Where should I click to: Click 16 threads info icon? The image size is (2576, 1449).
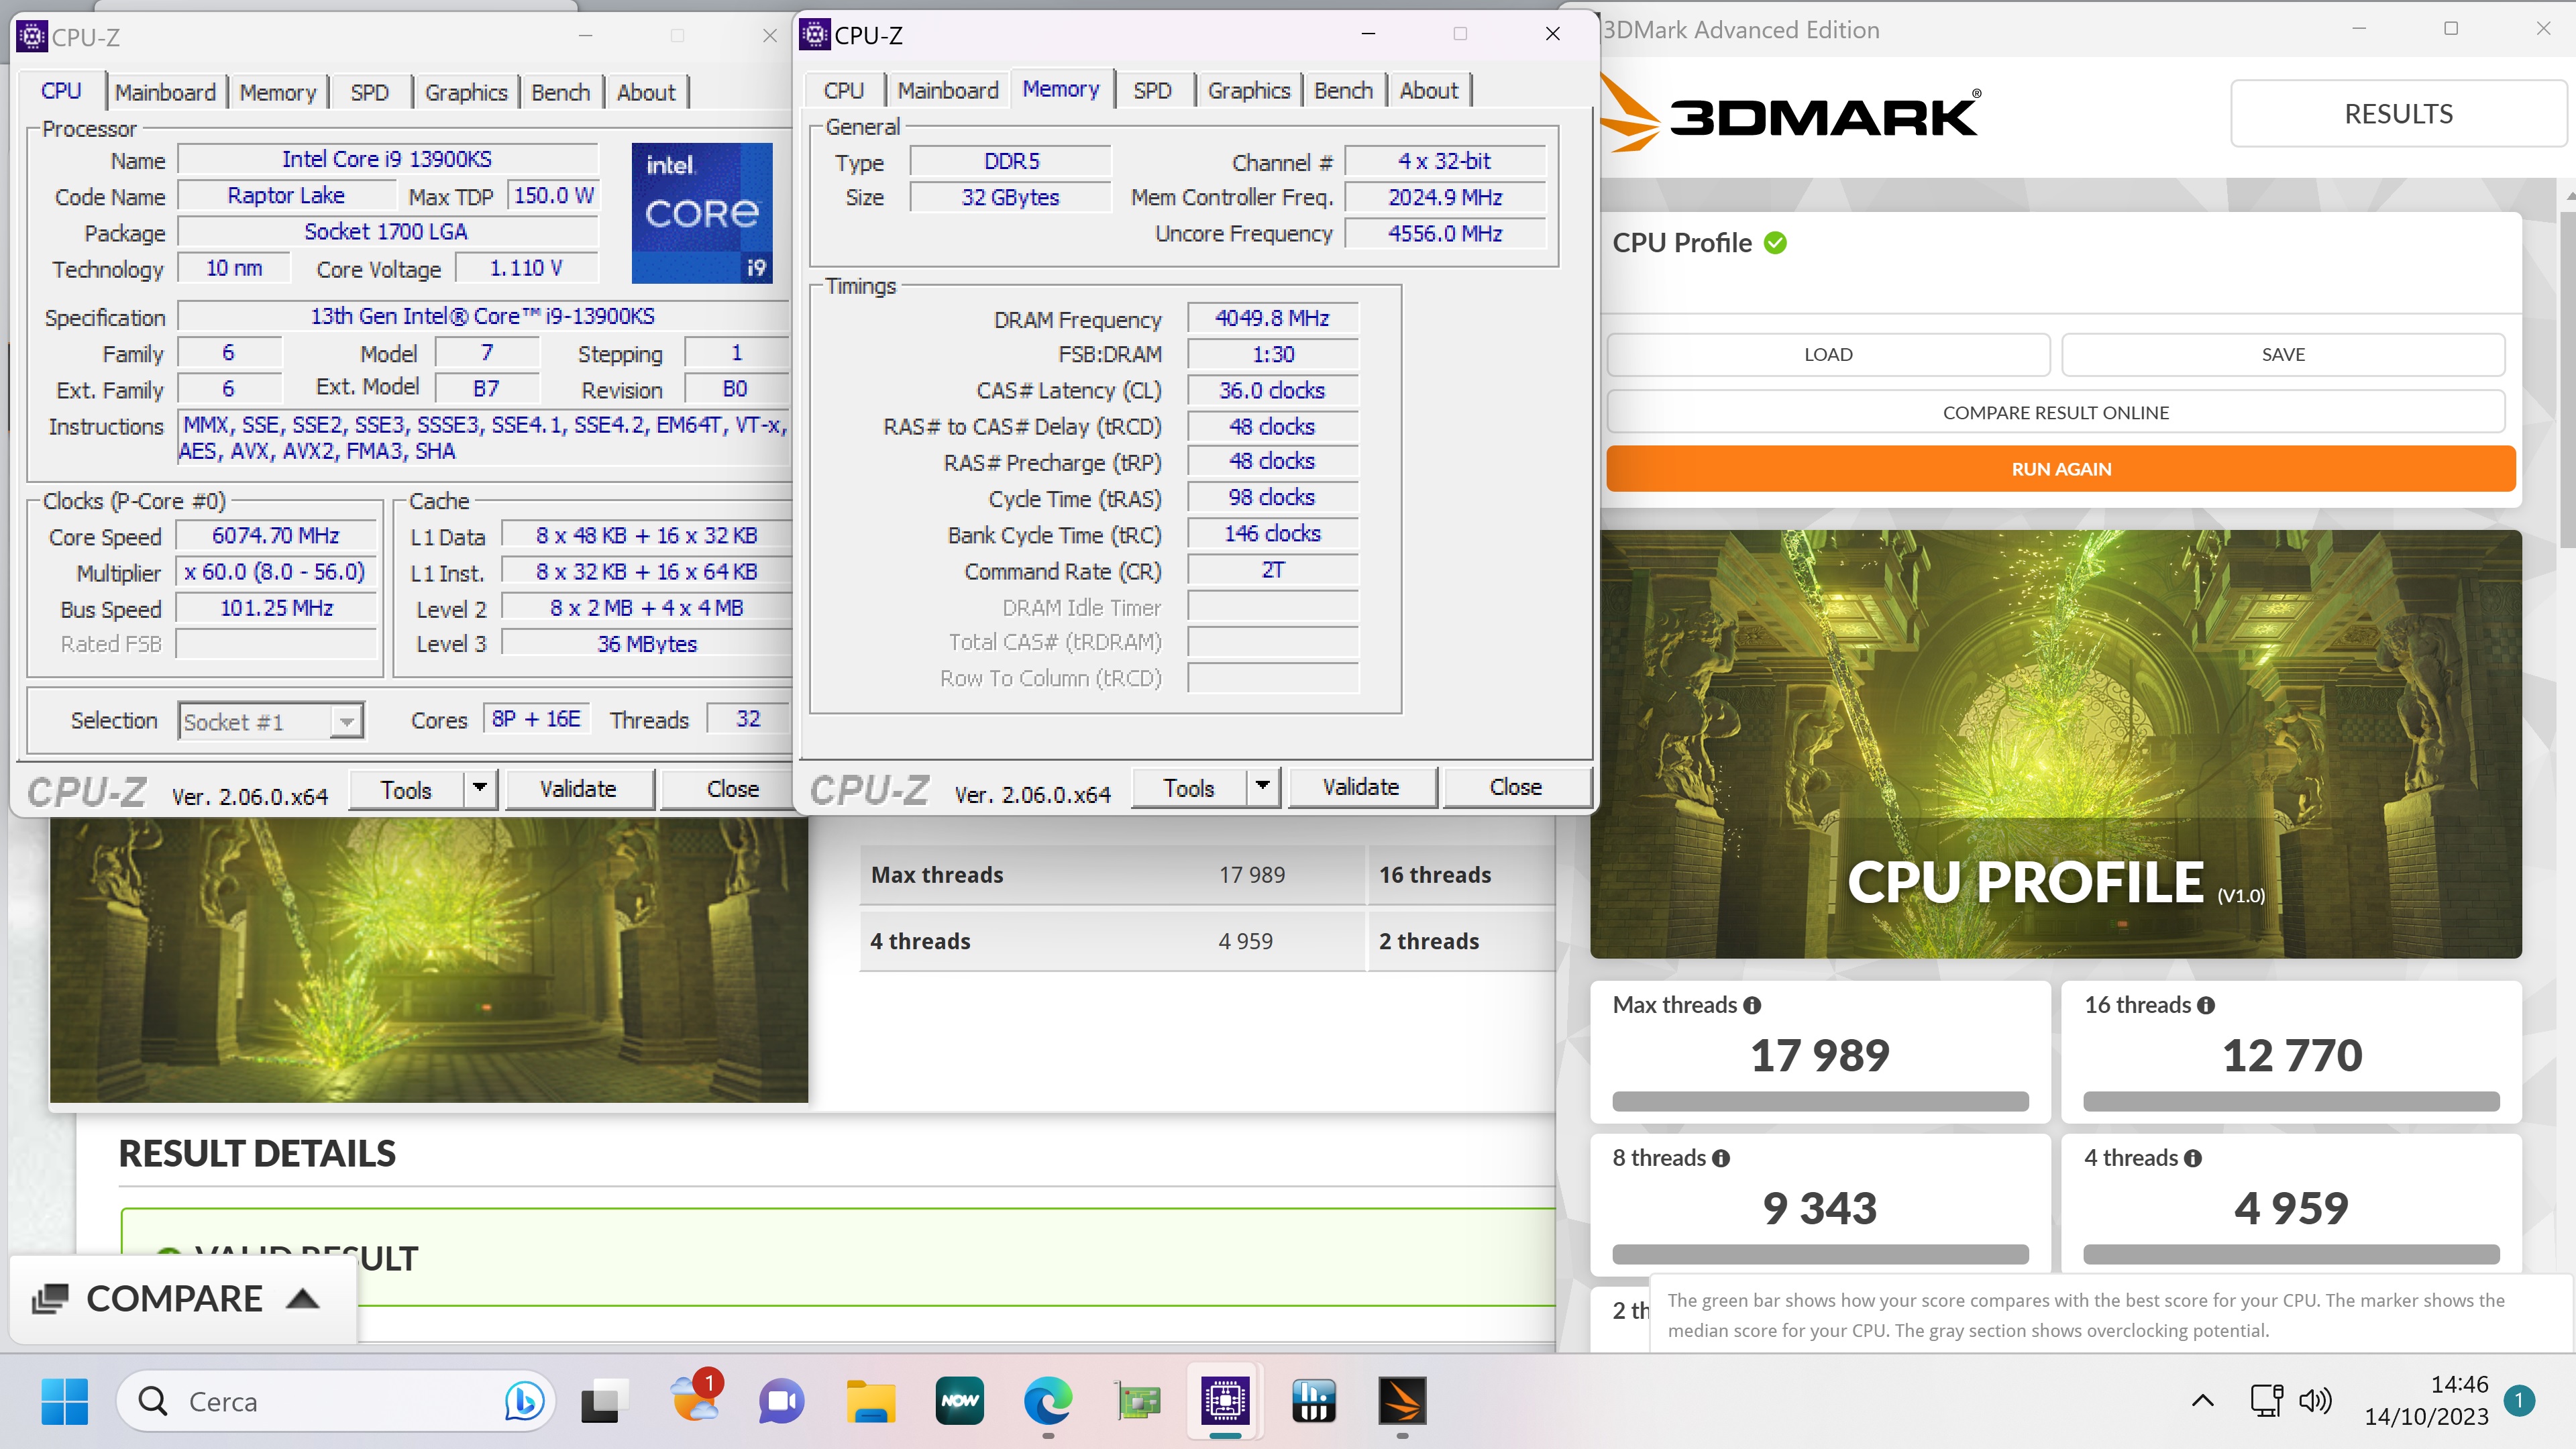(2206, 1006)
